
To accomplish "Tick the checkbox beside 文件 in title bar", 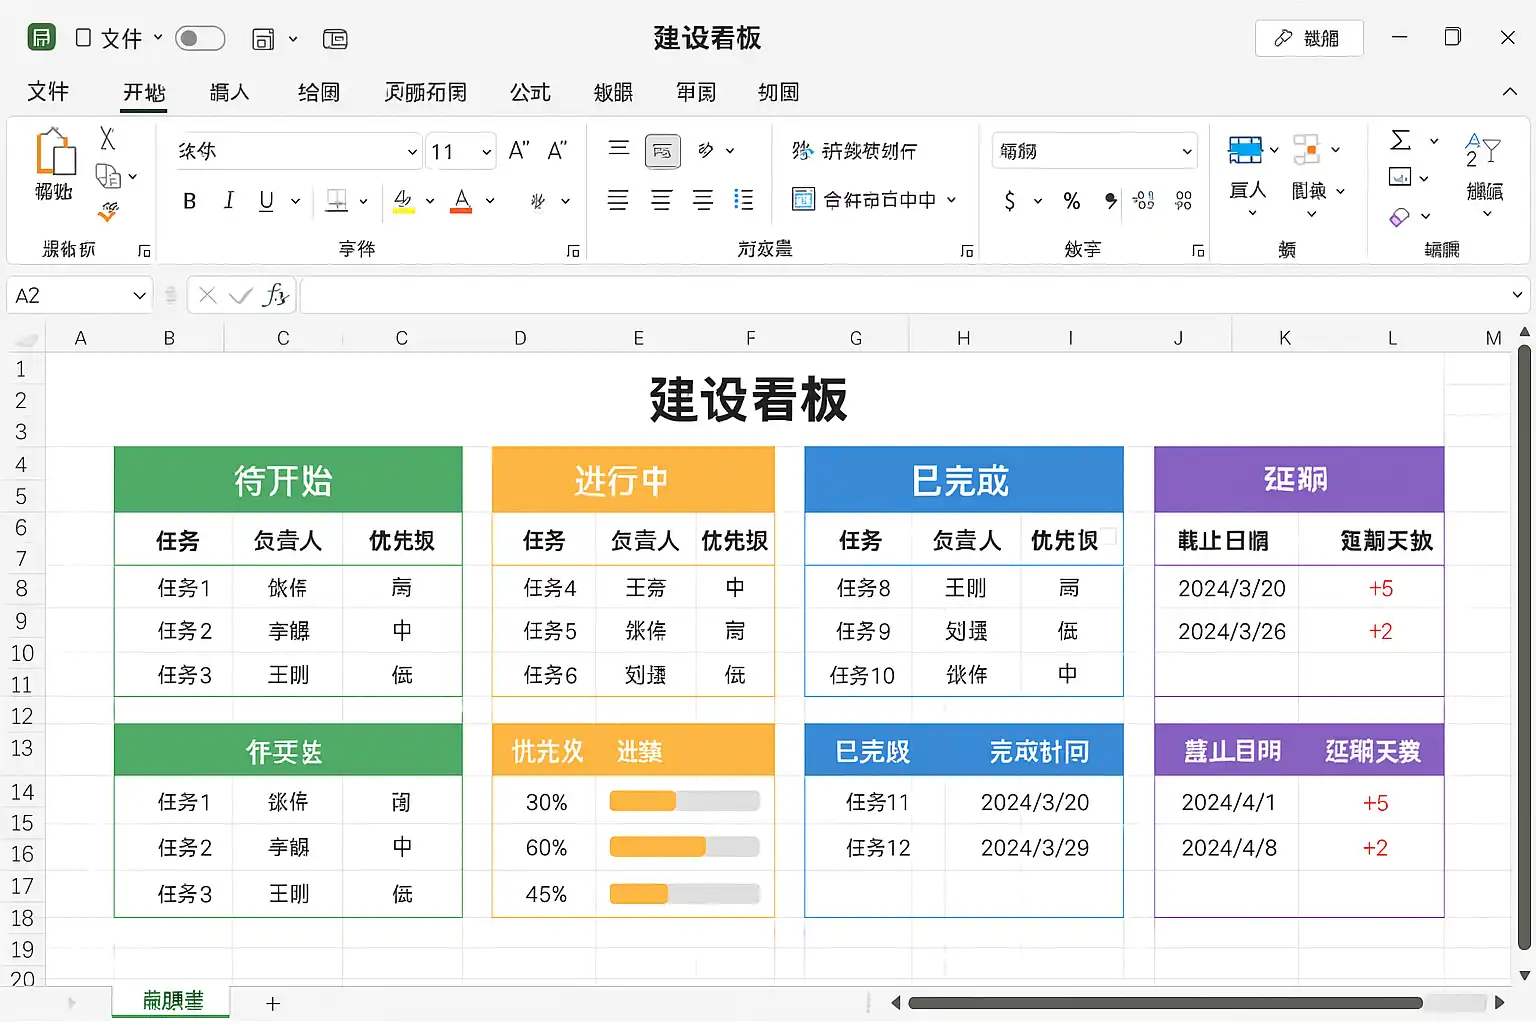I will [x=84, y=38].
